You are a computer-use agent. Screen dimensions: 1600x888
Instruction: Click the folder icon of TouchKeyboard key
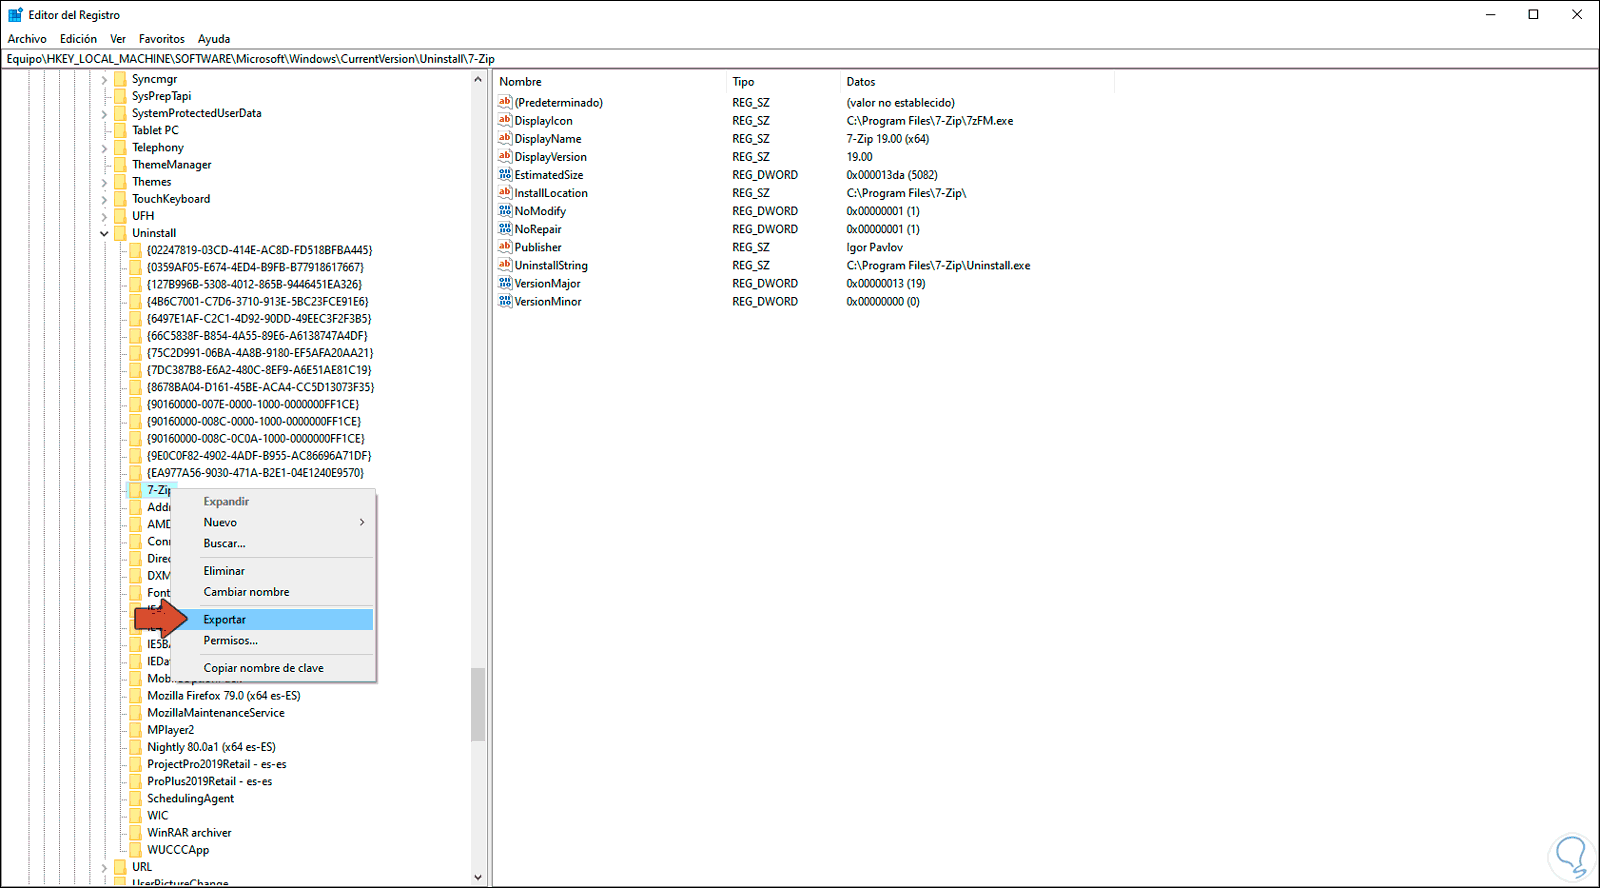(120, 198)
